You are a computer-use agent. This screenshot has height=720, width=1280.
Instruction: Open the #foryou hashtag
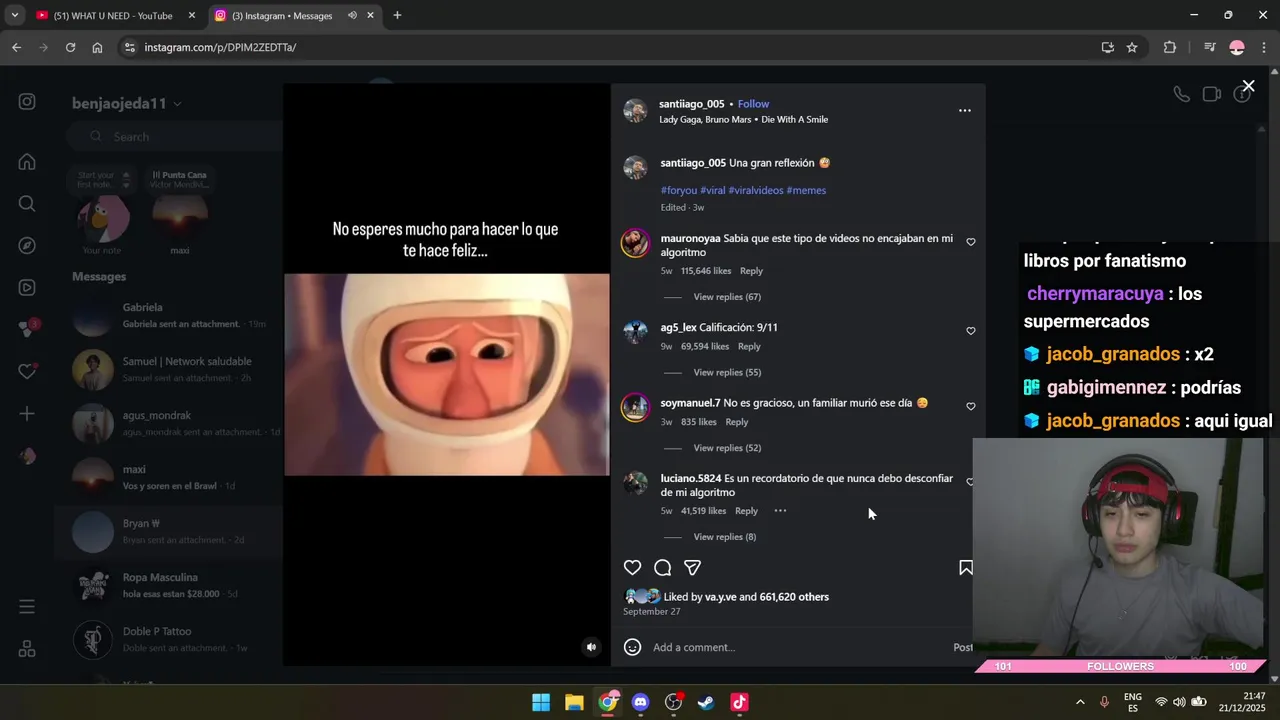[678, 190]
